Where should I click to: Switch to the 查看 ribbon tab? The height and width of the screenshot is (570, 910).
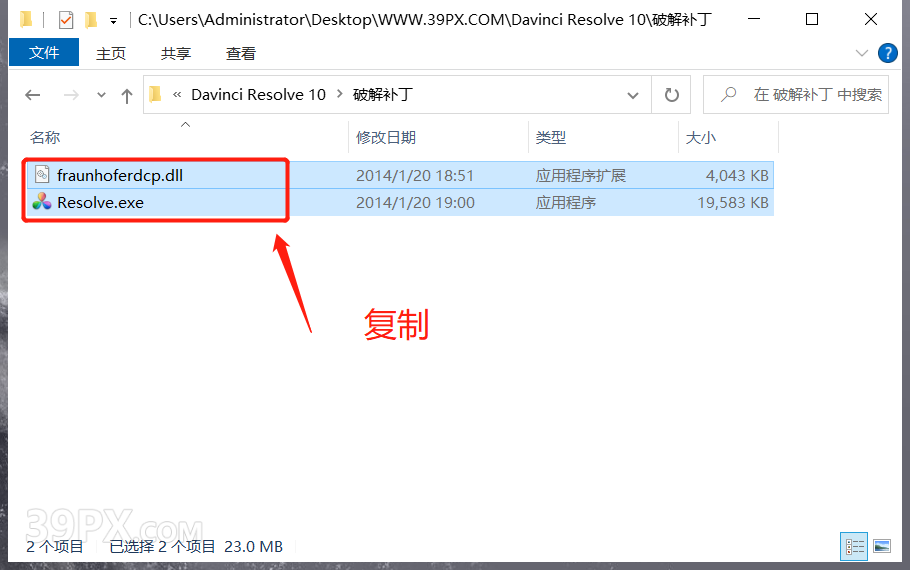241,53
